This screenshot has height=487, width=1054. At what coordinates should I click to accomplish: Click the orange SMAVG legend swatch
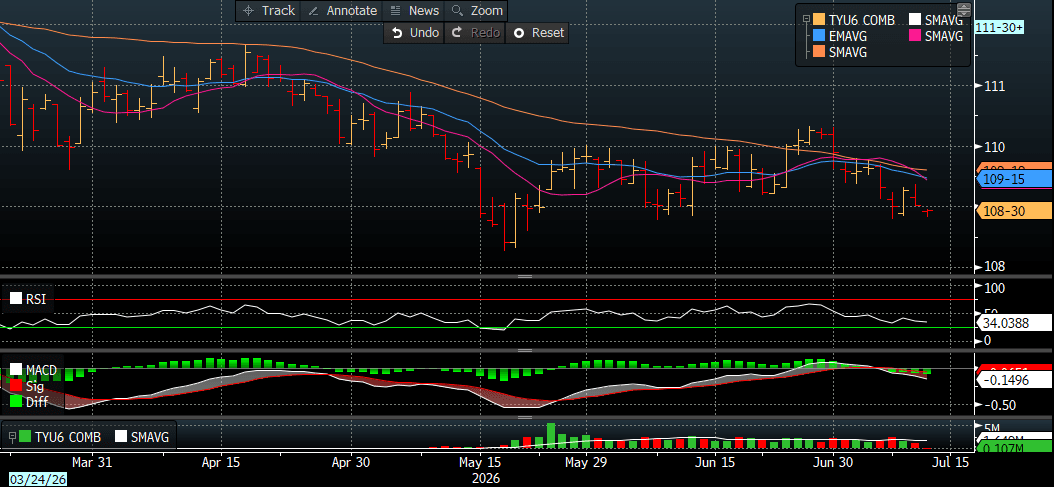pos(819,52)
